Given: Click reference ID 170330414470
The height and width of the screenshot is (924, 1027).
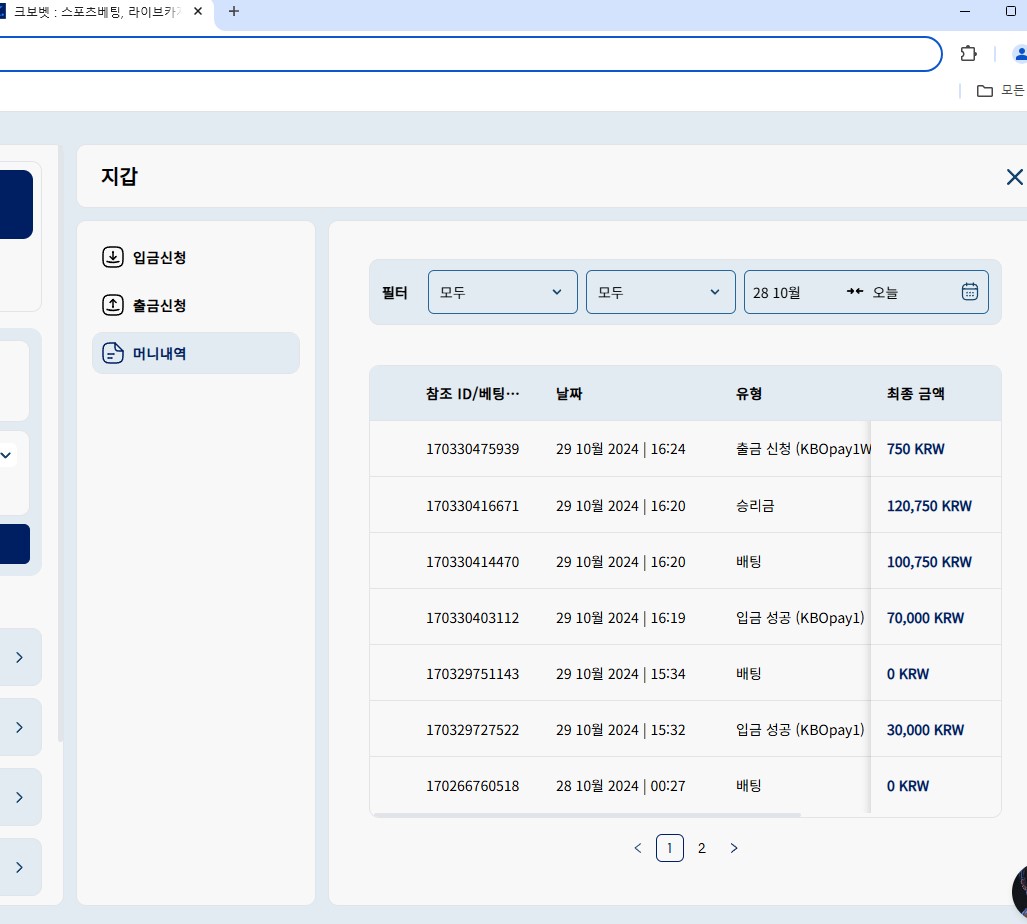Looking at the screenshot, I should tap(472, 562).
